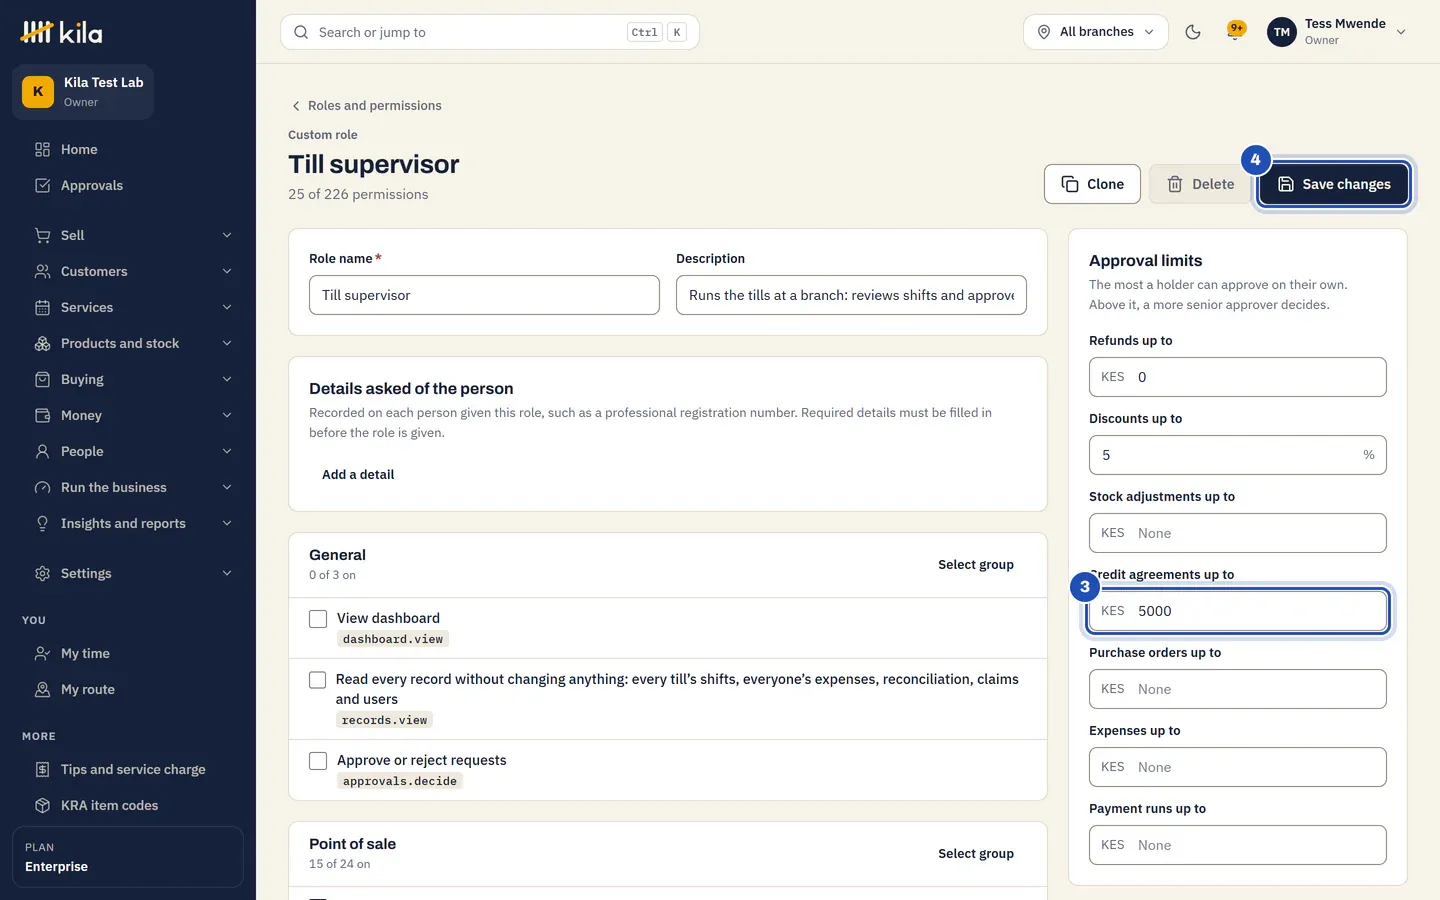
Task: Check Read every record permission
Action: [x=318, y=680]
